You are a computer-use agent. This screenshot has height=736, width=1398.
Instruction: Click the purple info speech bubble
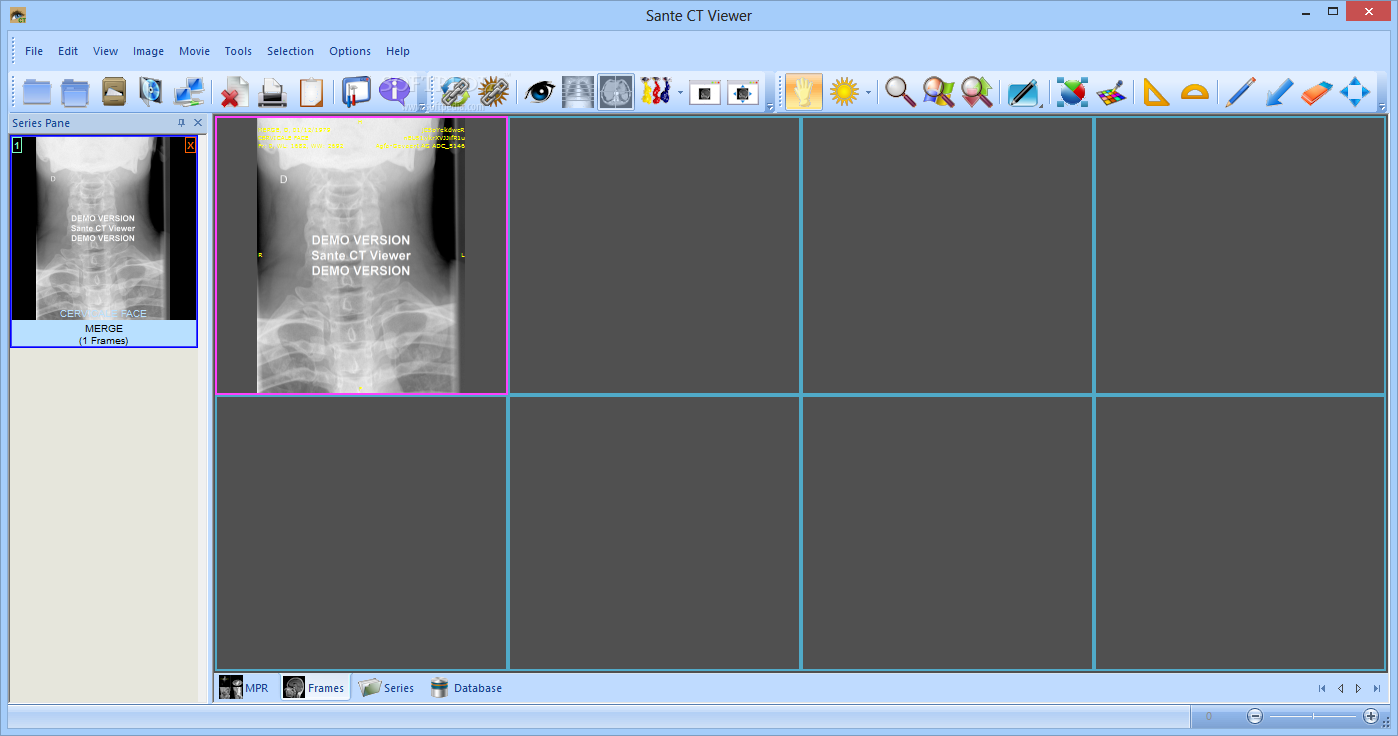[x=394, y=92]
